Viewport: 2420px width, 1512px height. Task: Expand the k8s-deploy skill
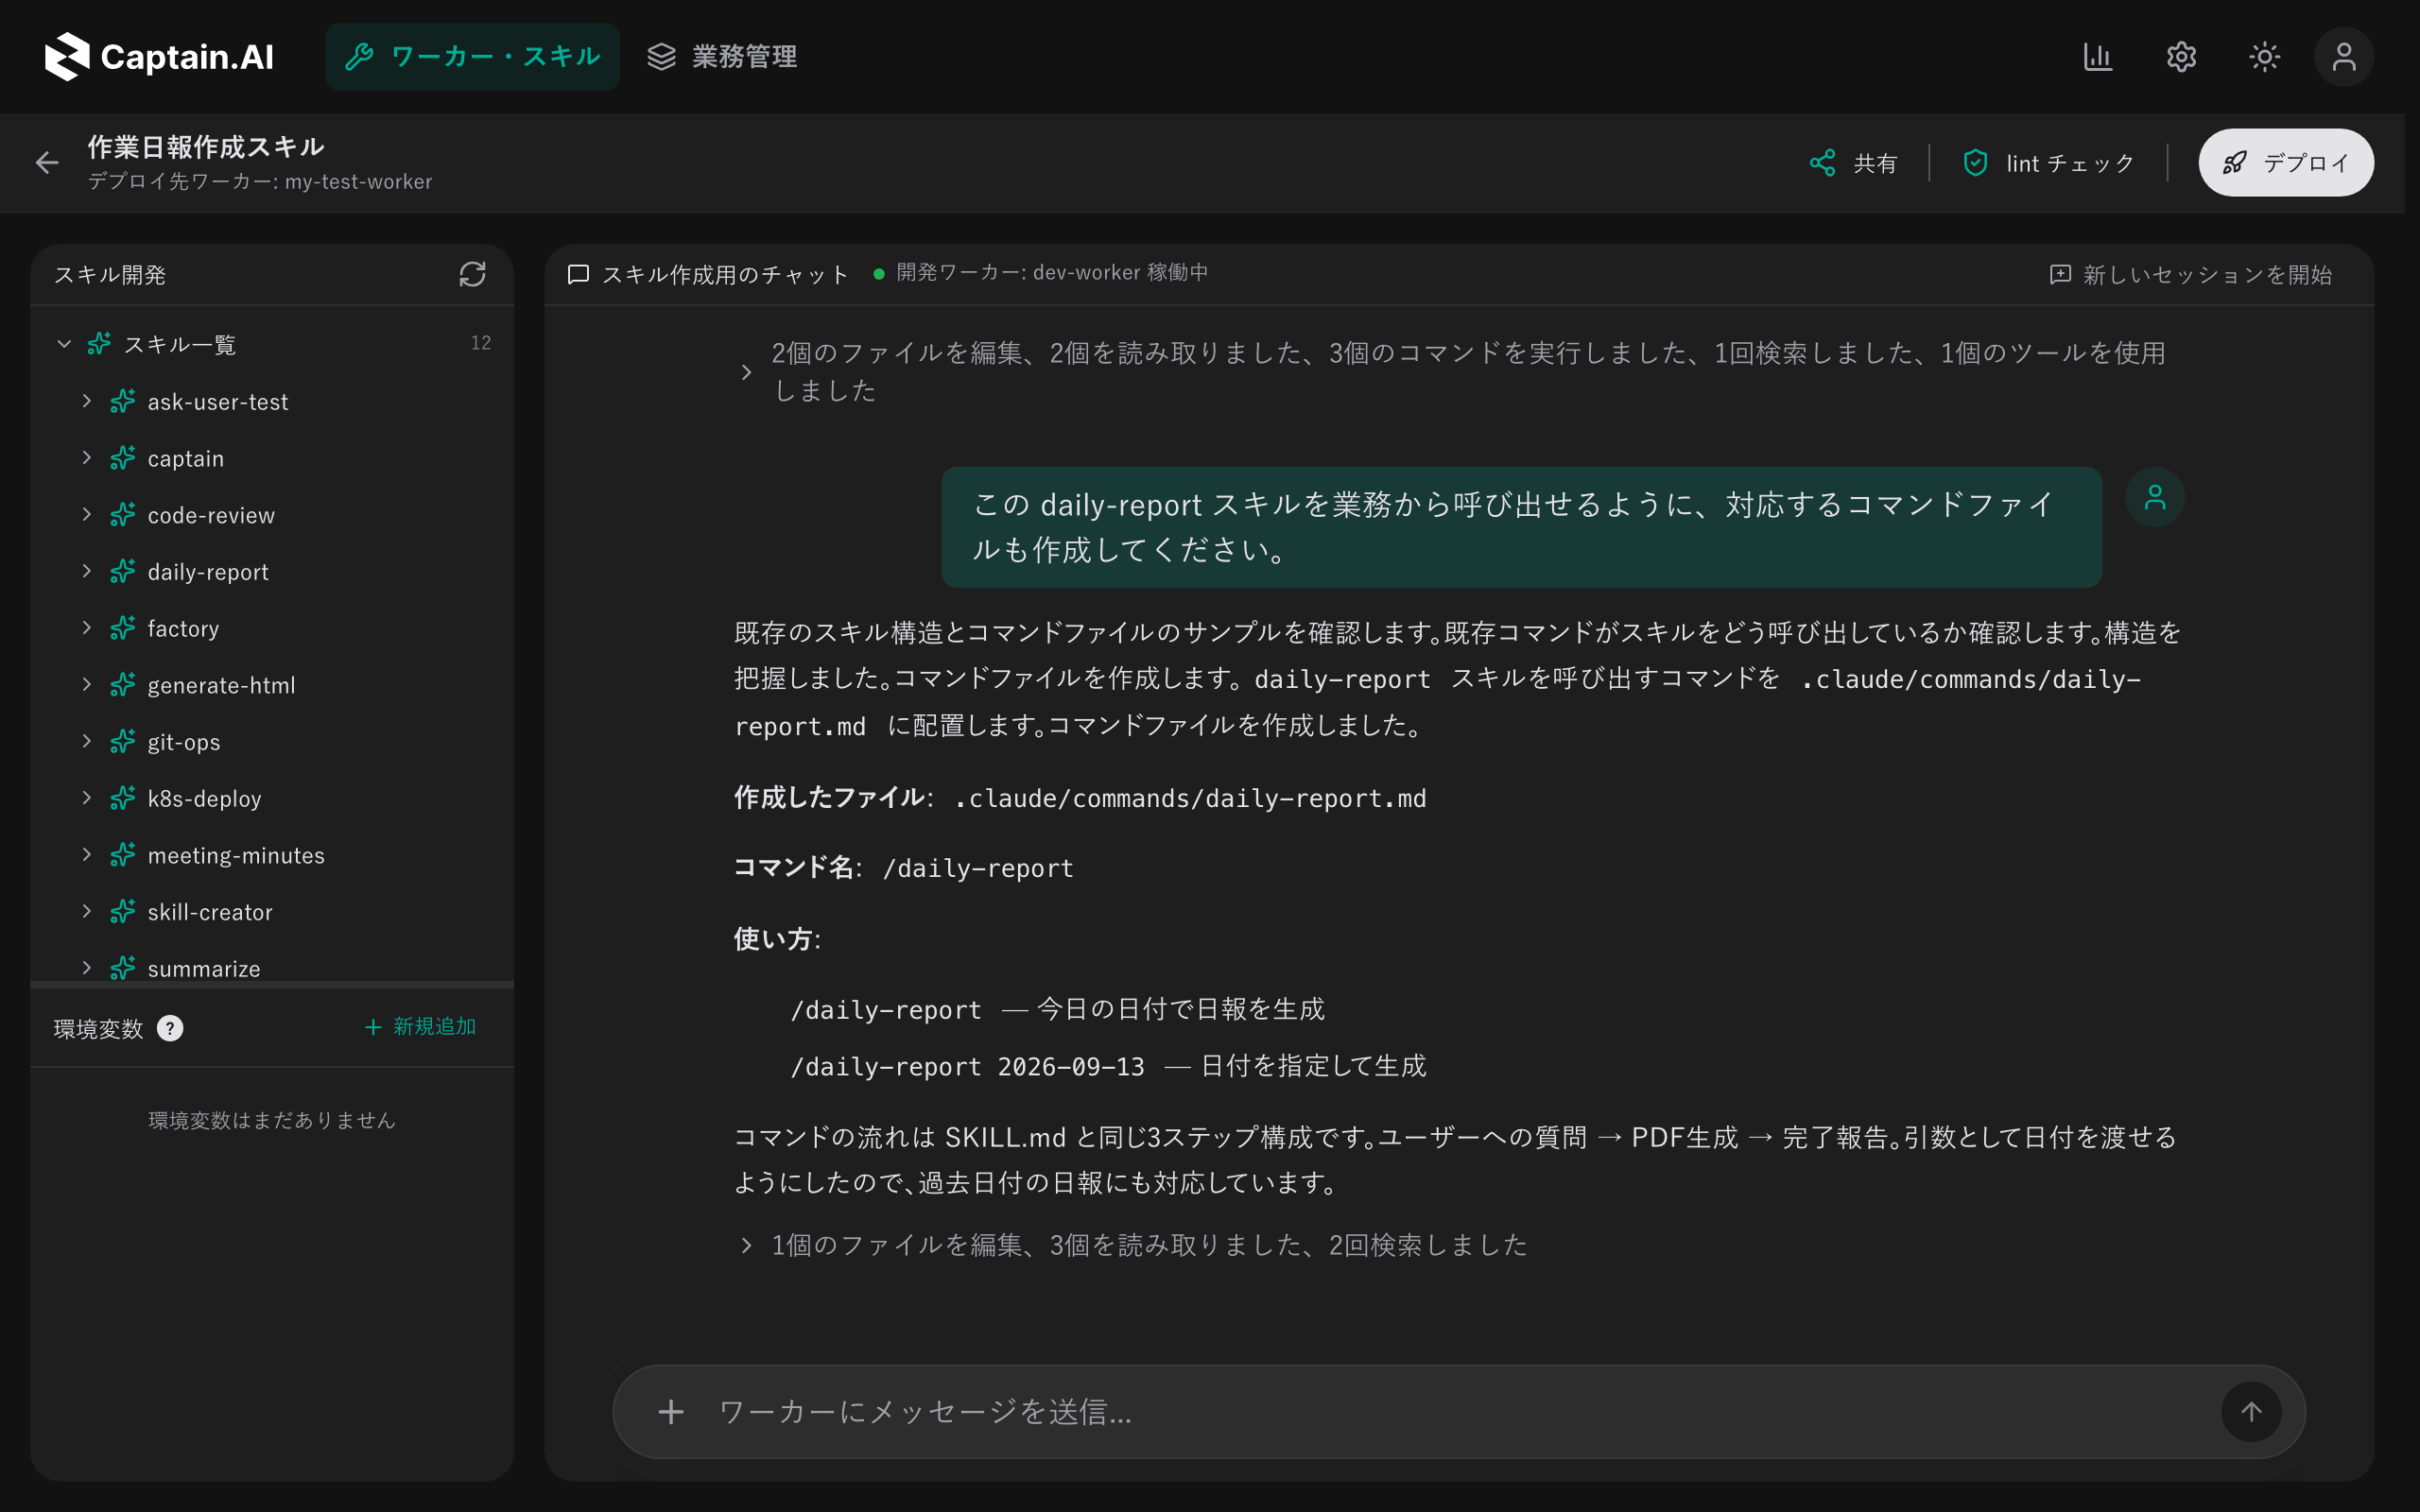(x=87, y=798)
